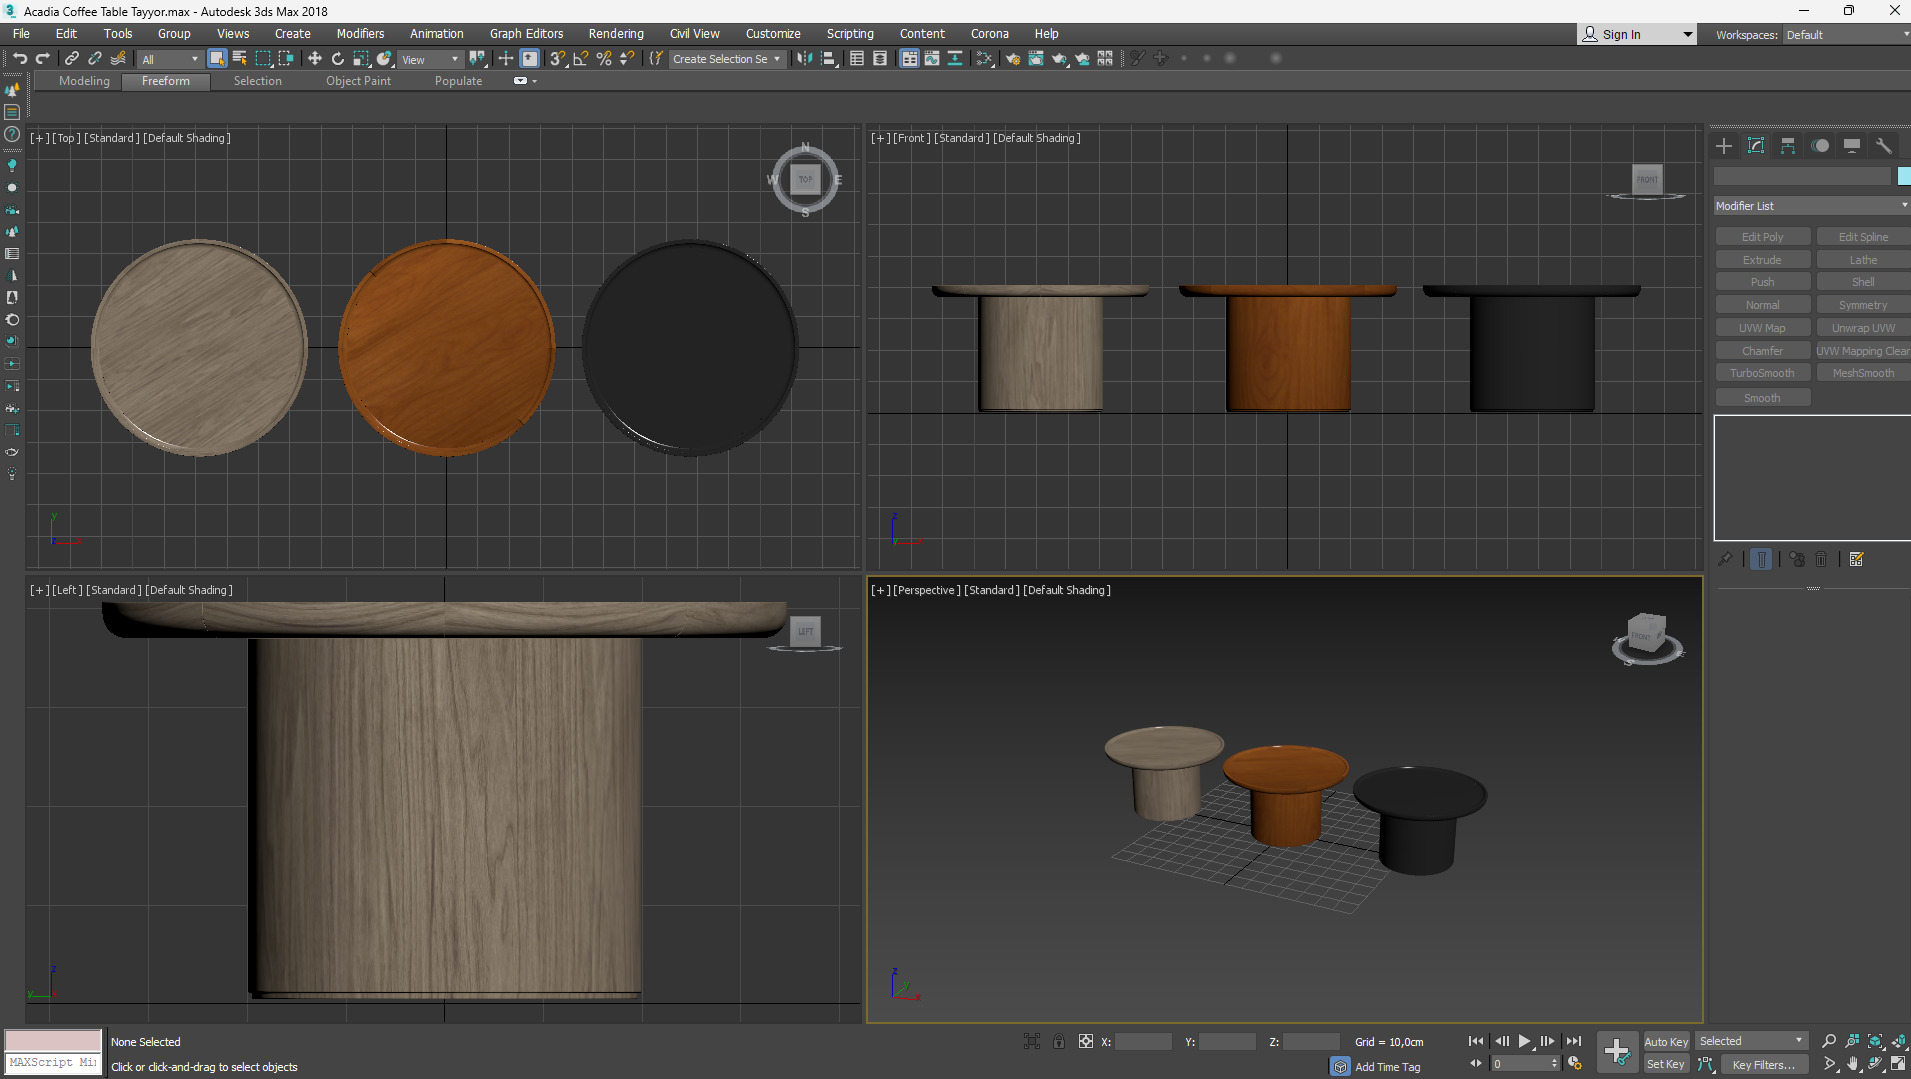
Task: Open the Workspaces Default dropdown
Action: pyautogui.click(x=1847, y=35)
